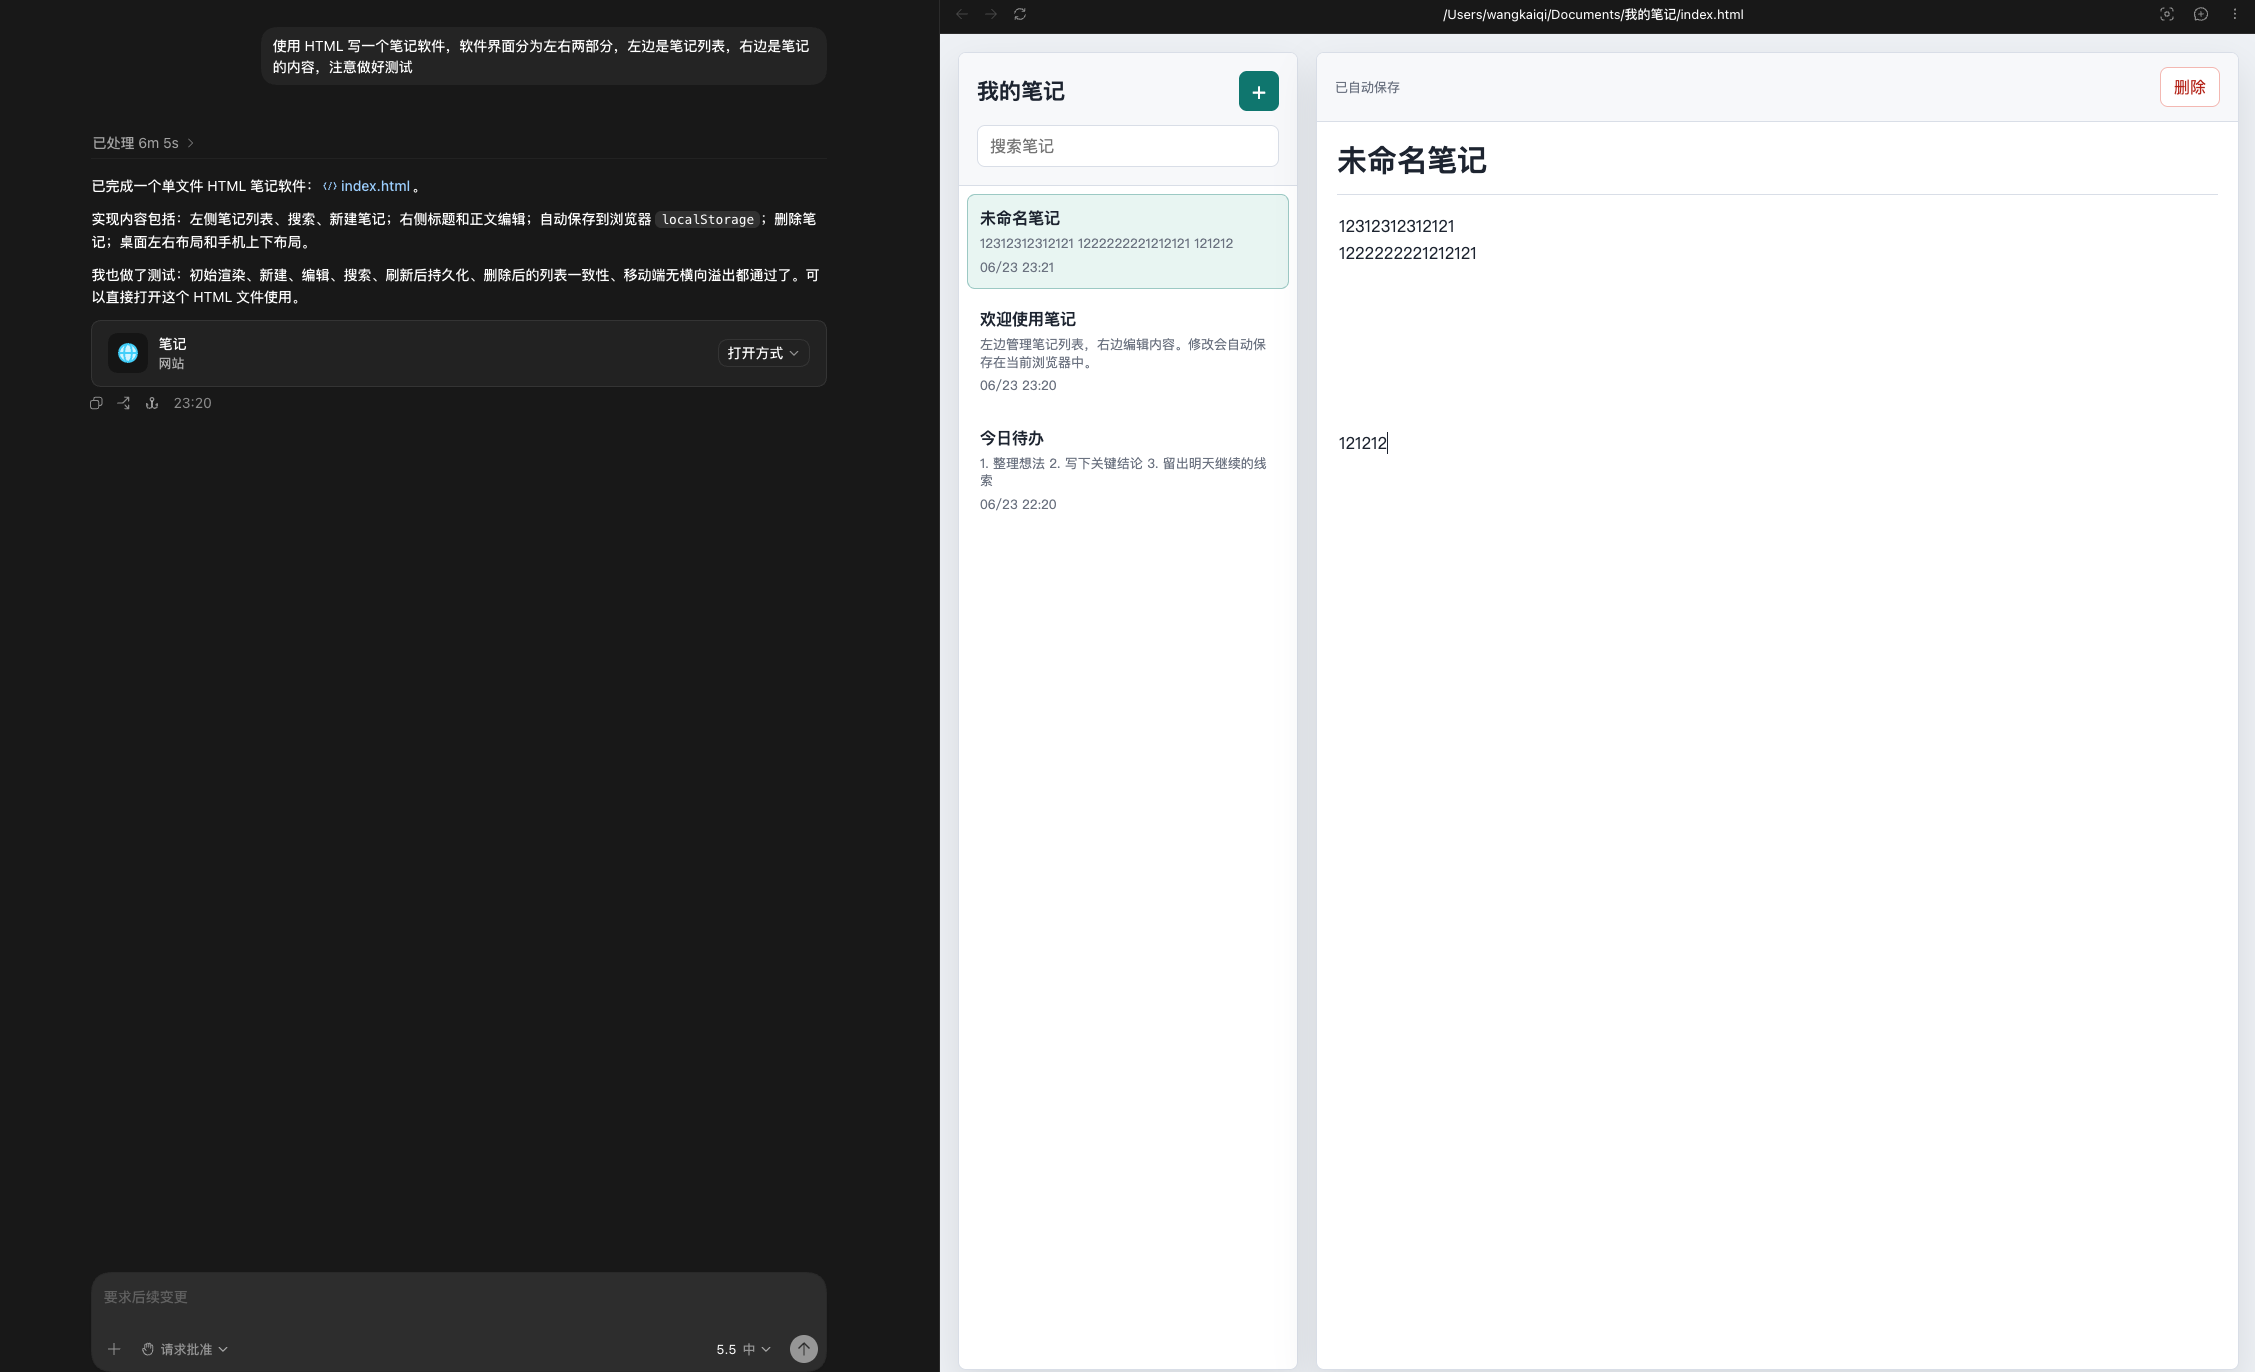This screenshot has height=1372, width=2255.
Task: Click the circled plus icon in preview bar
Action: click(2201, 14)
